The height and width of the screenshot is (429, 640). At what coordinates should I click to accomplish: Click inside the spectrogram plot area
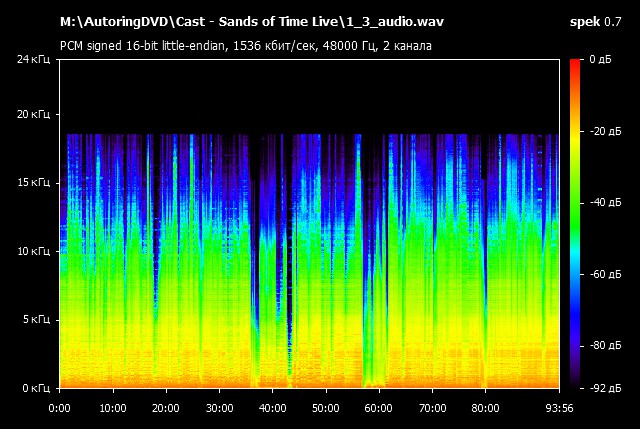[x=309, y=224]
